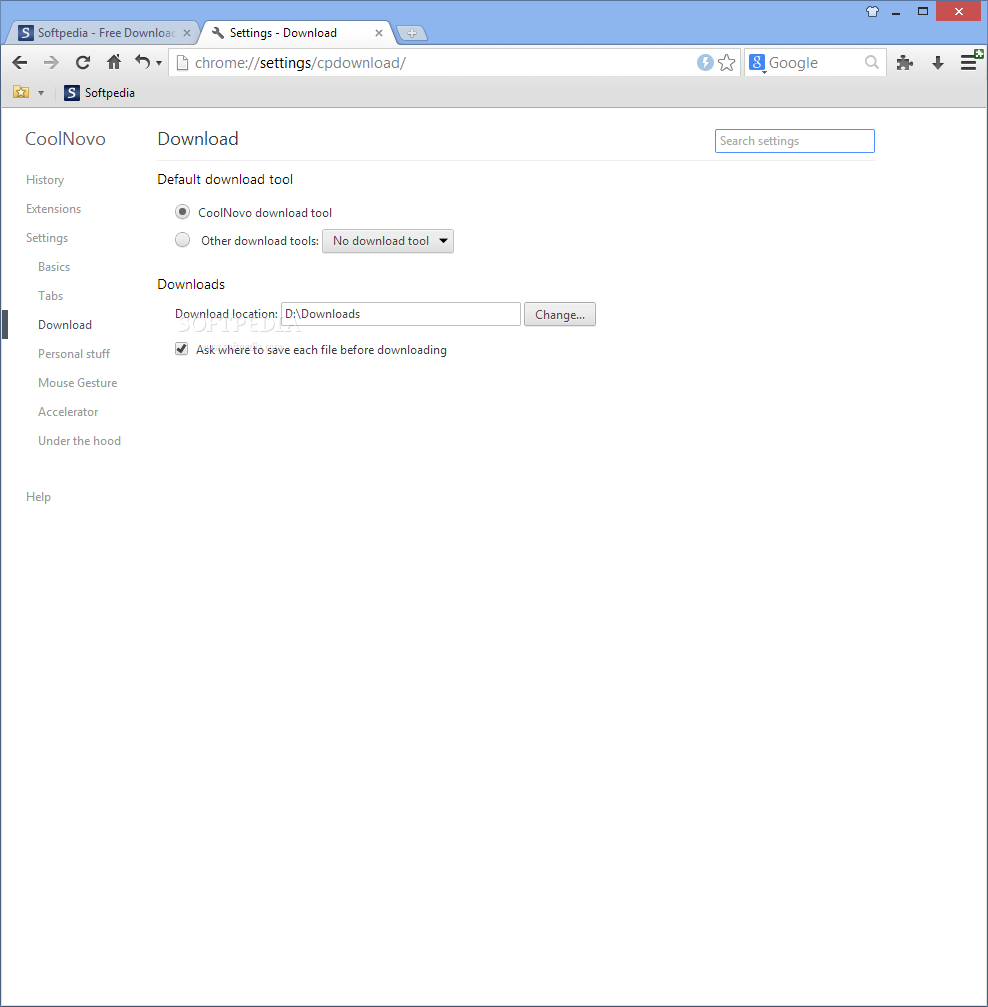Image resolution: width=988 pixels, height=1007 pixels.
Task: Click the page icon in the address bar
Action: pyautogui.click(x=182, y=62)
